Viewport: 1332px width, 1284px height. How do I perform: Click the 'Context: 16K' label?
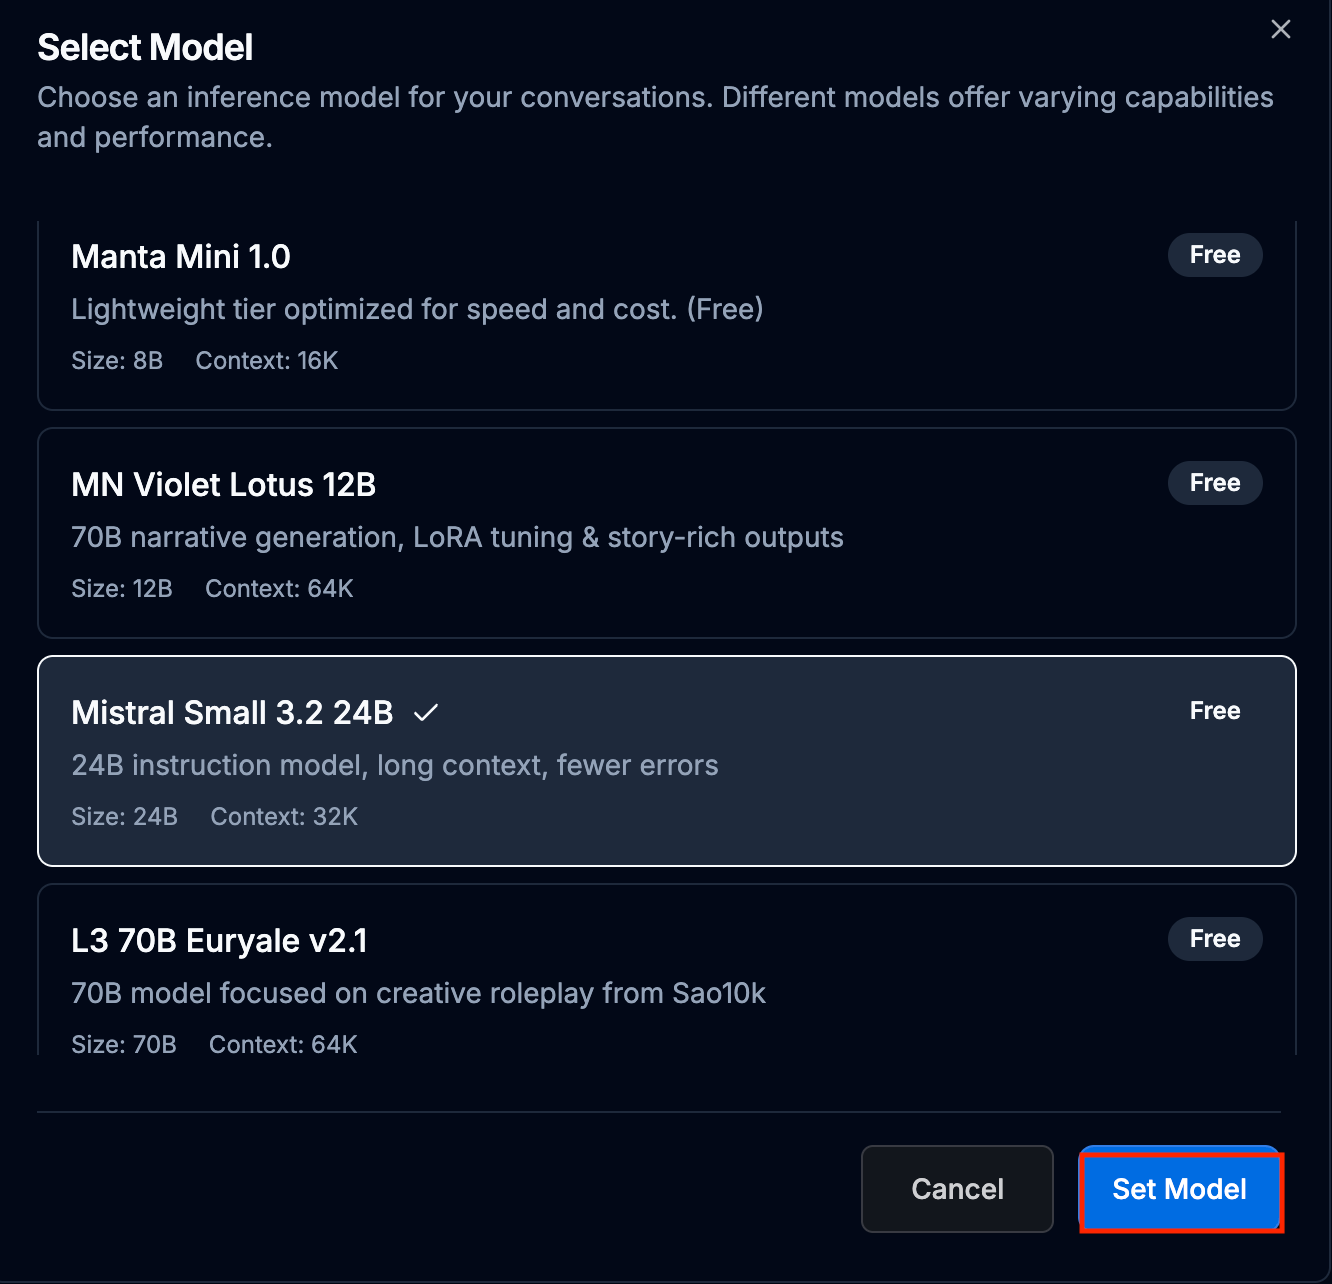pyautogui.click(x=267, y=361)
